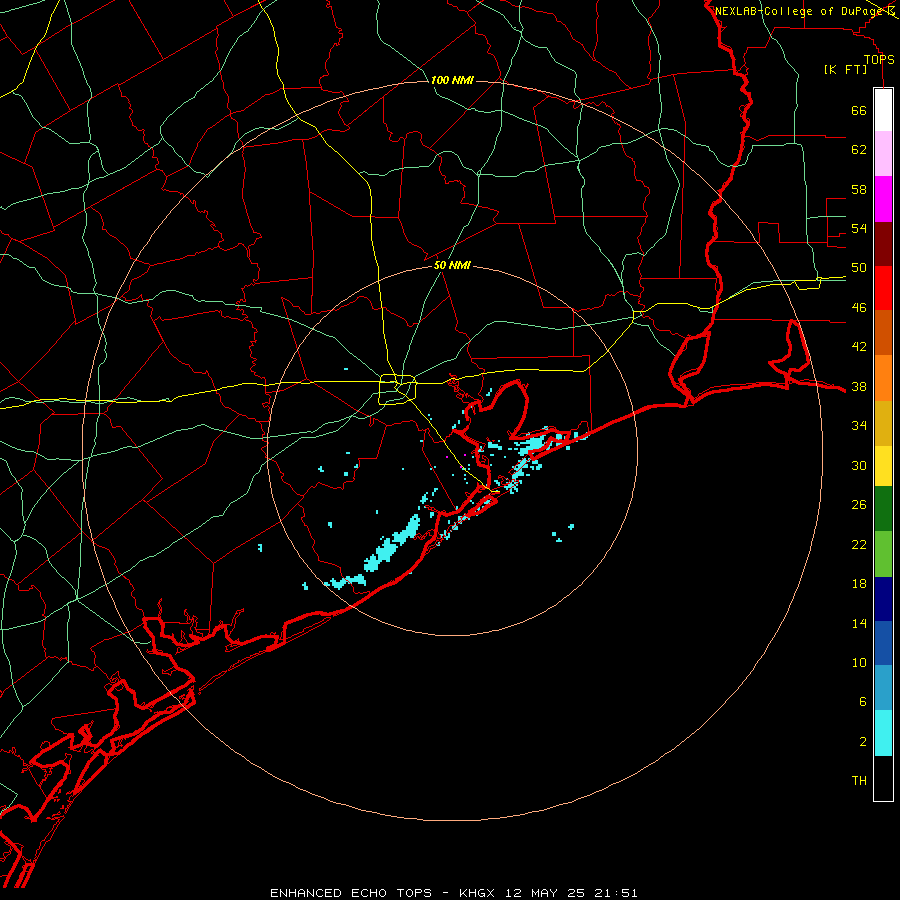Click the magenta legend swatch
The height and width of the screenshot is (900, 900).
point(883,199)
